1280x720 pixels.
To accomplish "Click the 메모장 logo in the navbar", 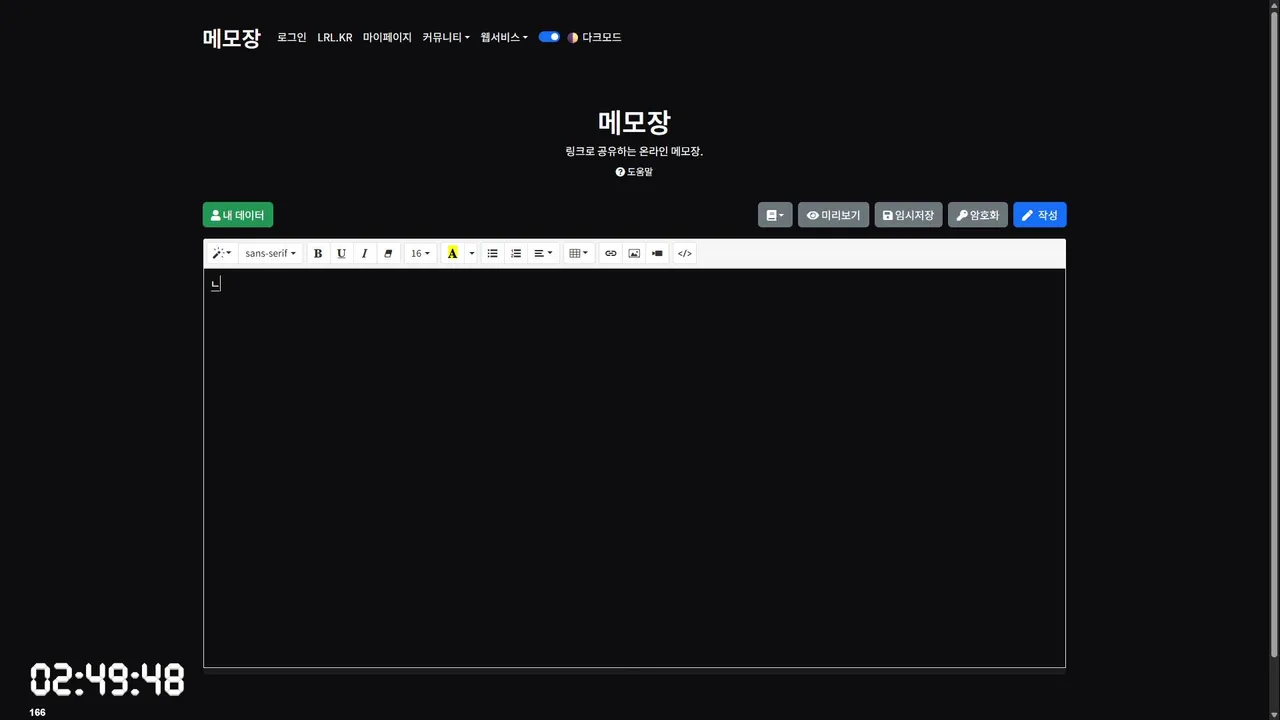I will [x=231, y=38].
